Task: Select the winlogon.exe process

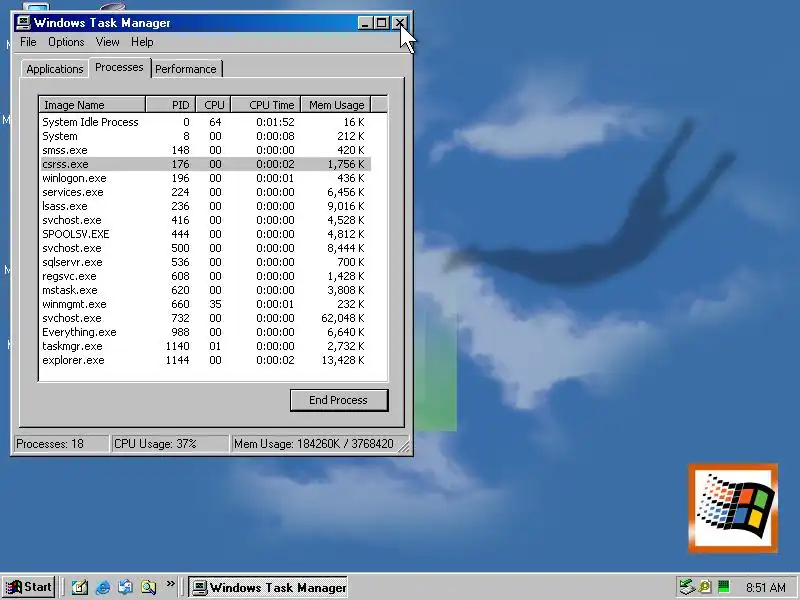Action: click(206, 178)
